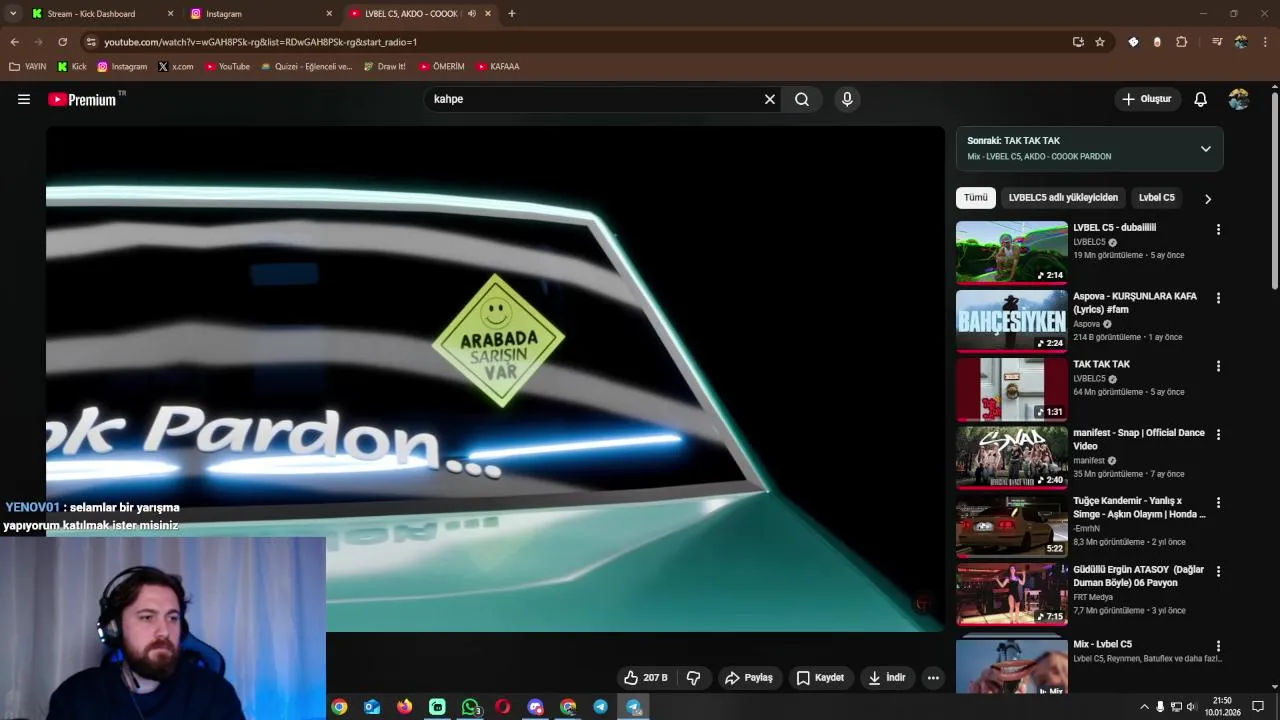
Task: Open the YouTube account avatar menu
Action: point(1239,99)
